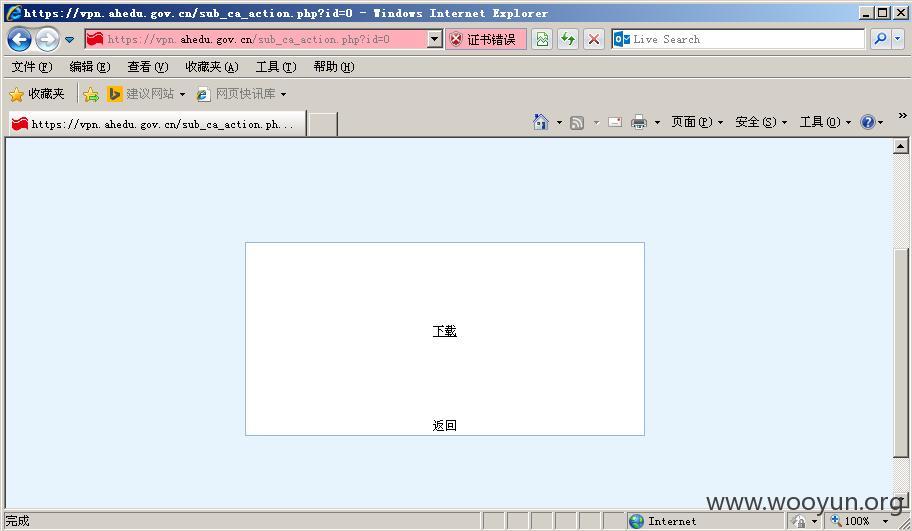912x531 pixels.
Task: Click the Read Mail envelope icon
Action: pyautogui.click(x=615, y=122)
